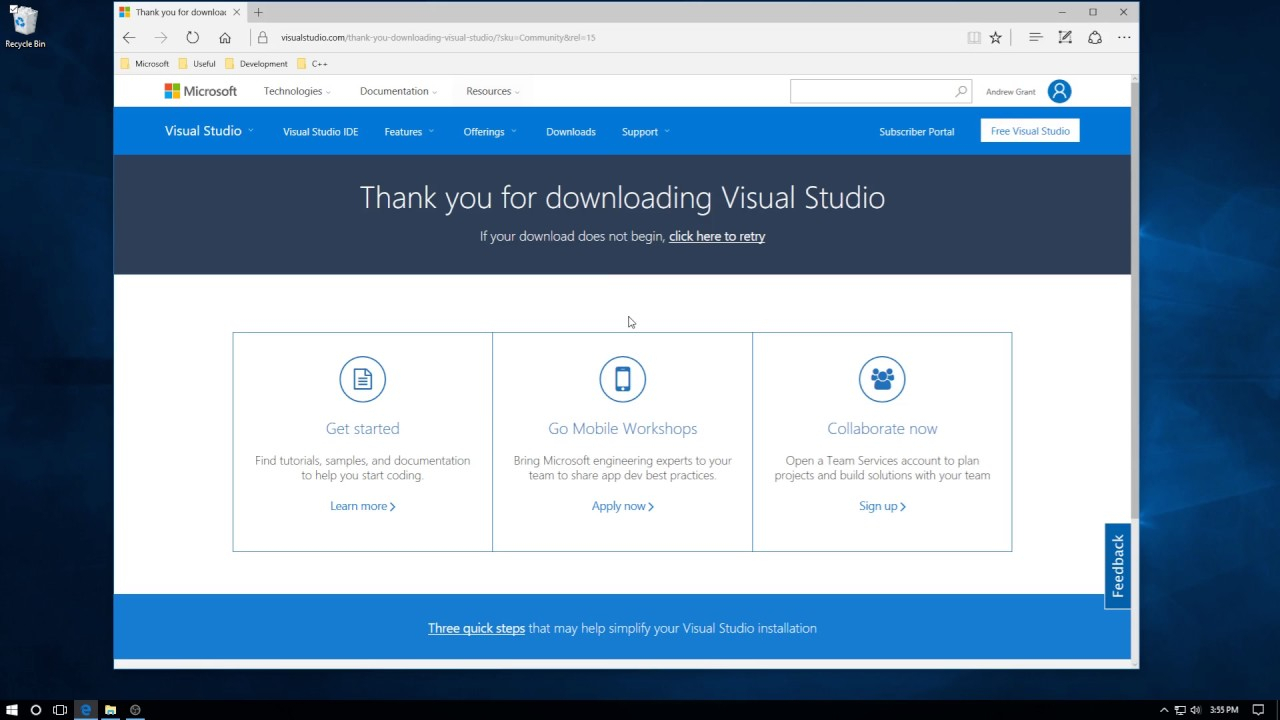This screenshot has width=1280, height=720.
Task: Open Reading view book icon
Action: pyautogui.click(x=974, y=38)
